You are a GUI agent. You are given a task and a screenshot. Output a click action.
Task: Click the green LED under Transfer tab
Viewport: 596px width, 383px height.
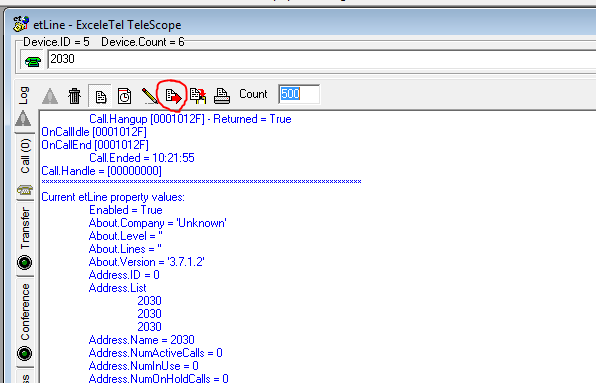25,262
